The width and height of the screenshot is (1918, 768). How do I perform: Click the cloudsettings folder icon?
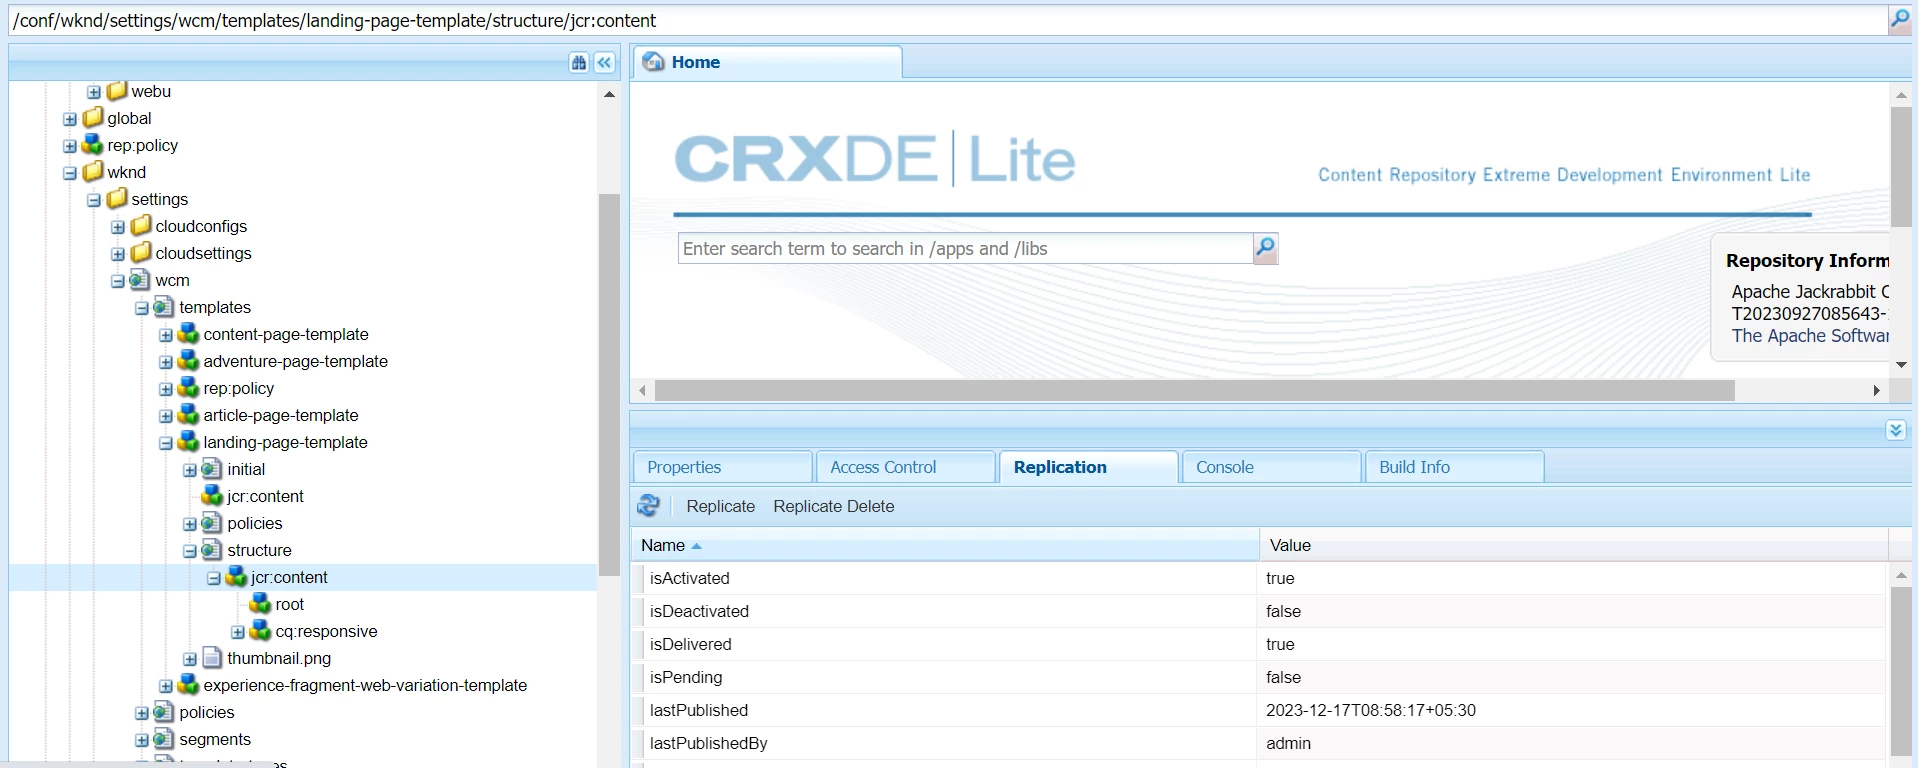pos(141,253)
